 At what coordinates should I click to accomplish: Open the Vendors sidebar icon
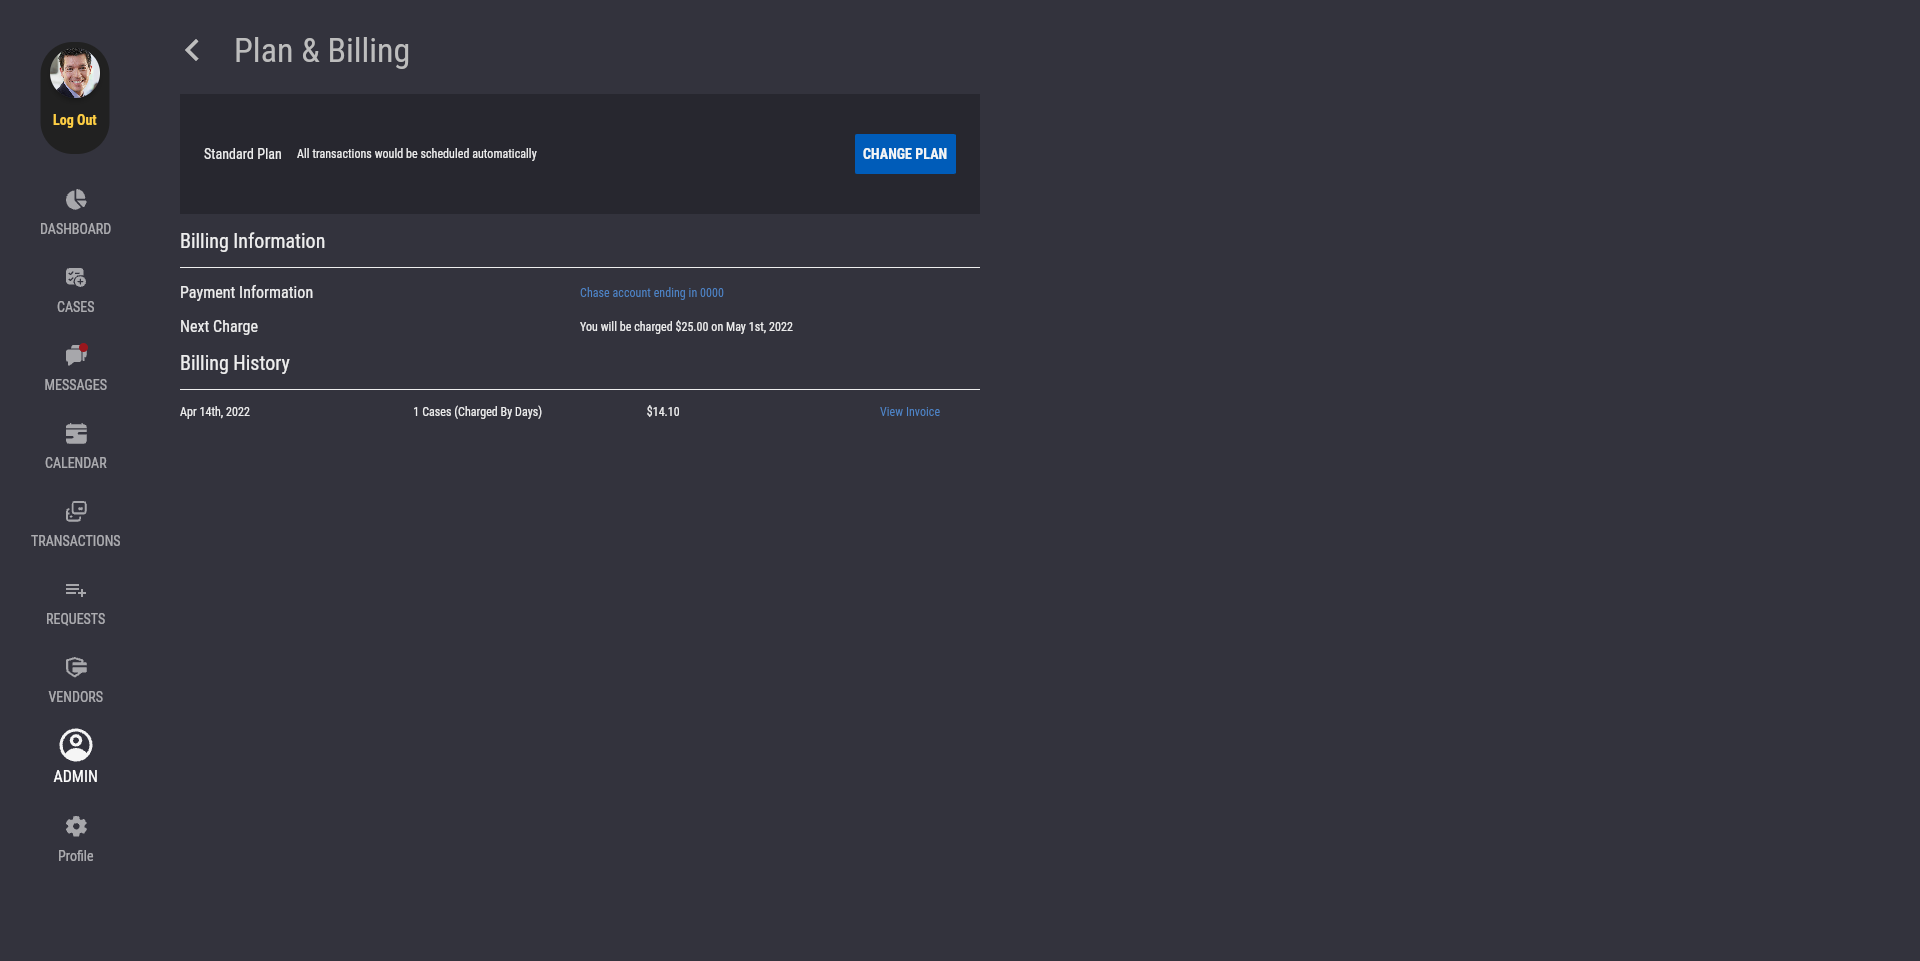pos(76,668)
